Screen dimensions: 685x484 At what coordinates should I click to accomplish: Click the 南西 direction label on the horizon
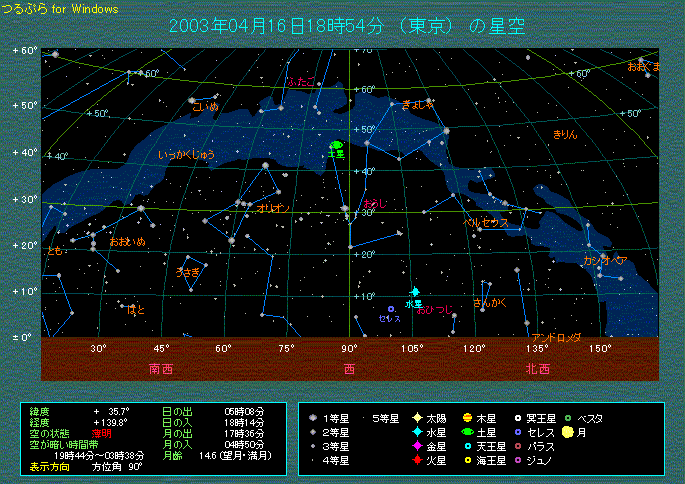[x=160, y=368]
